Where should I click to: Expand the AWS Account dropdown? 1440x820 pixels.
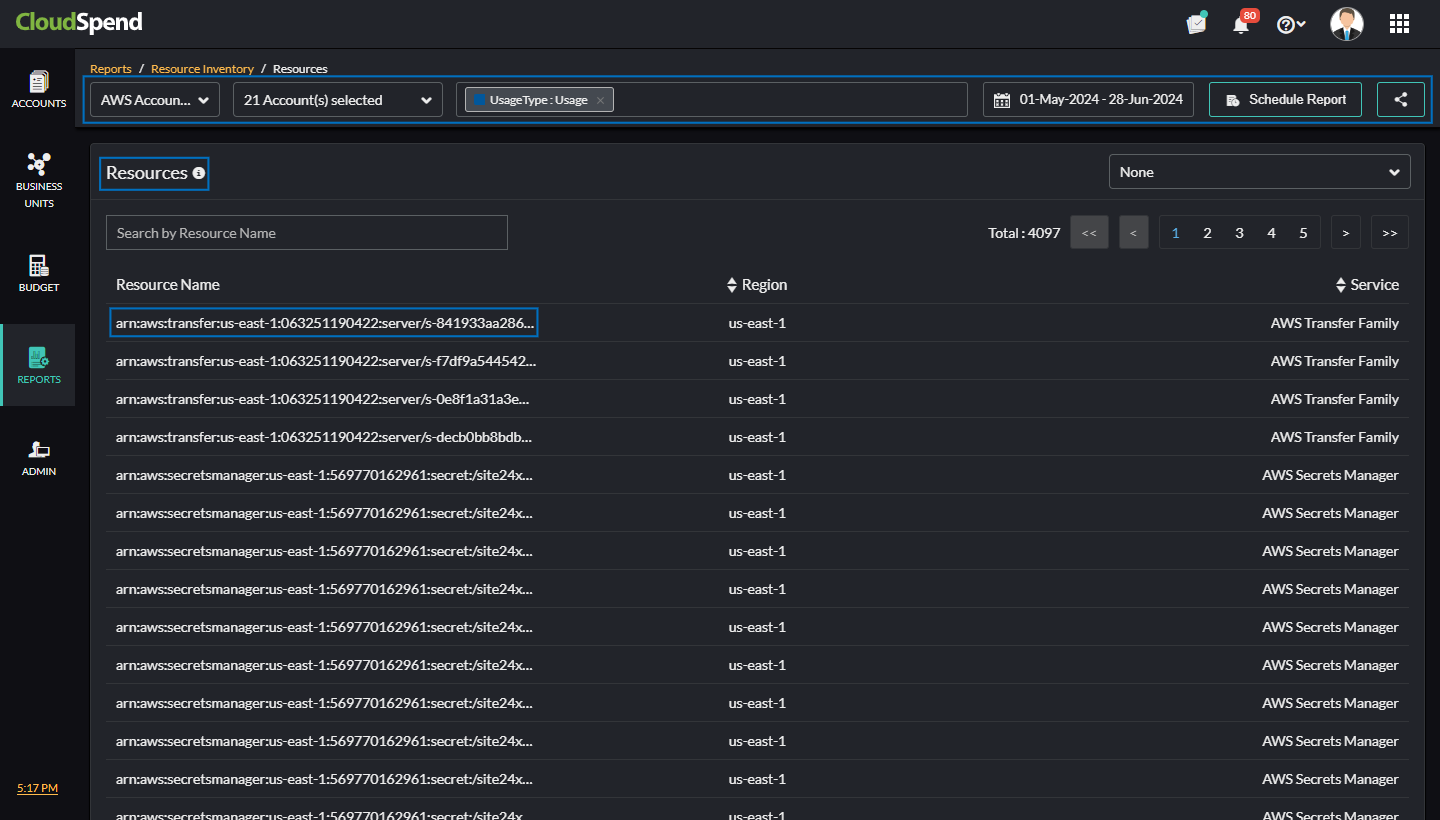155,100
